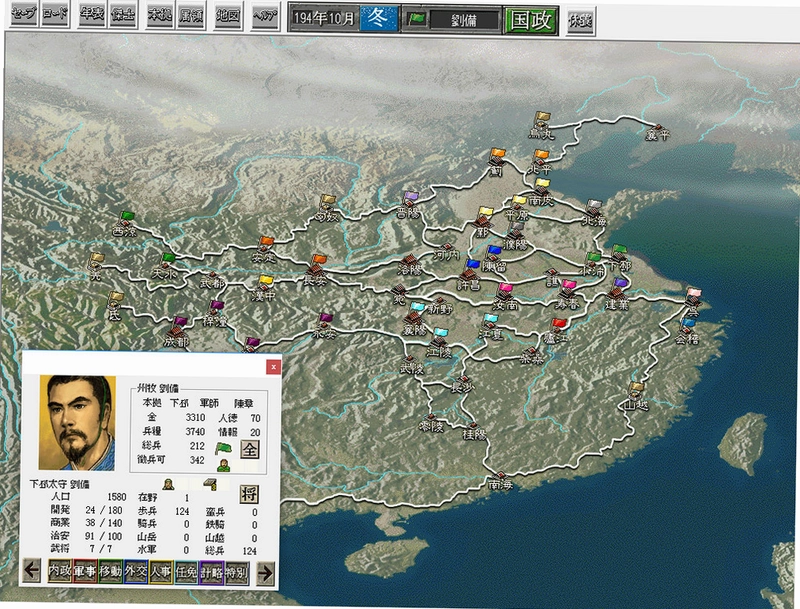Click the officer head icon above 在野

pyautogui.click(x=169, y=484)
